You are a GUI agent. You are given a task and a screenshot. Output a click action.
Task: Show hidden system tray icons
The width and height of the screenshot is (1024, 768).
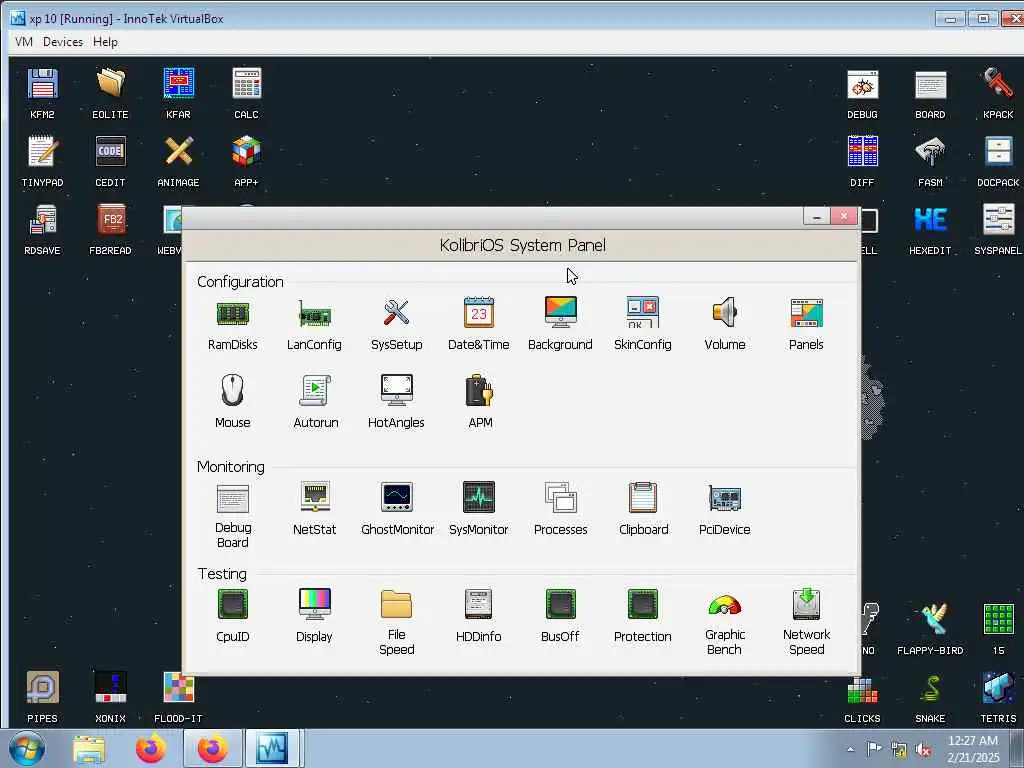coord(850,750)
